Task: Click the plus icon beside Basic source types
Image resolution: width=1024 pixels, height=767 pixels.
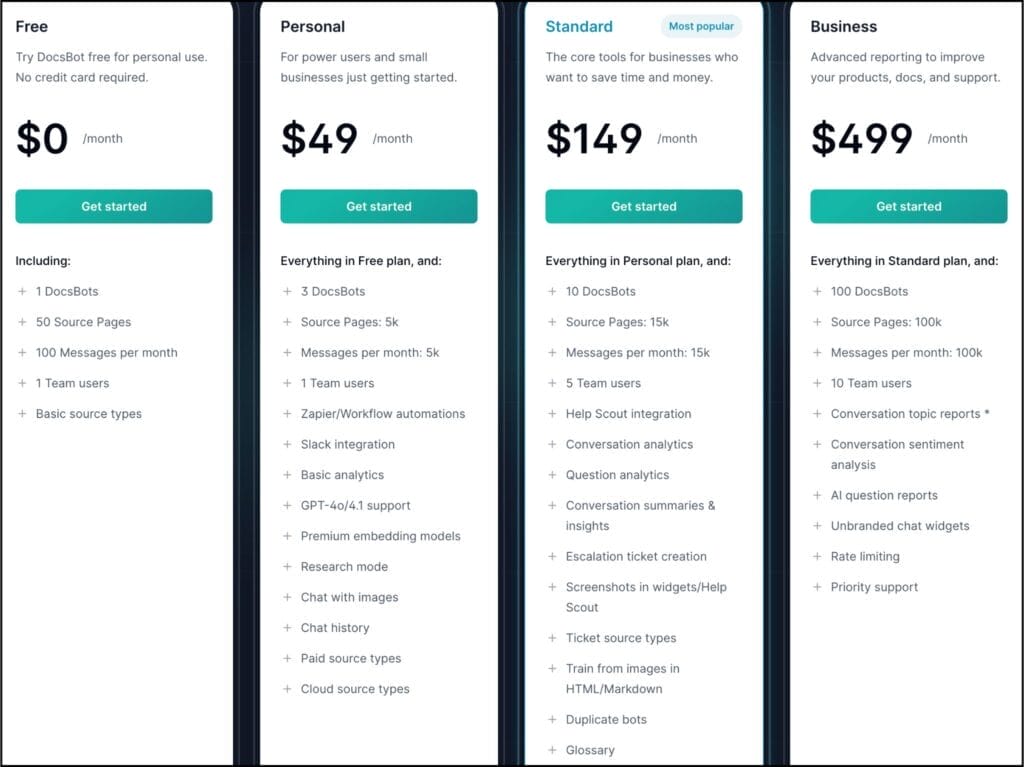Action: coord(22,414)
